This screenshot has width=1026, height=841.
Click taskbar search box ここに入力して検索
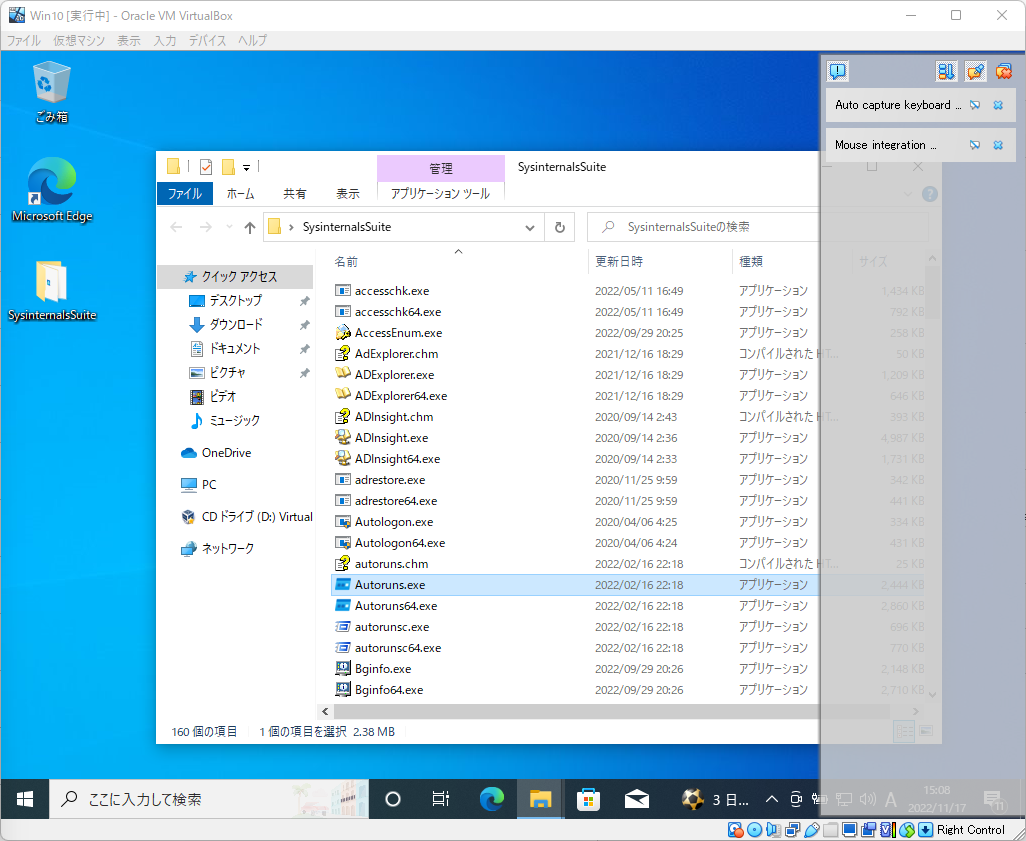pos(209,798)
